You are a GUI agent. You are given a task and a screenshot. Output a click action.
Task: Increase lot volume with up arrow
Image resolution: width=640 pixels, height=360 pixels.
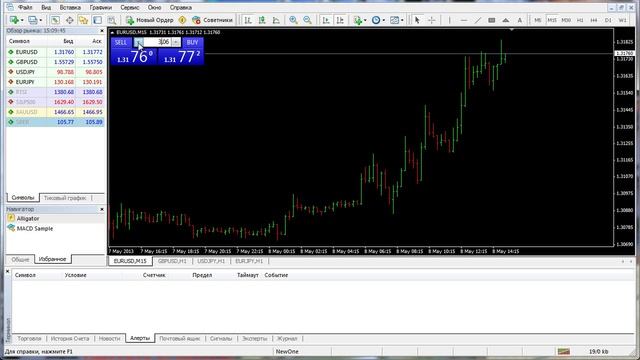[176, 42]
